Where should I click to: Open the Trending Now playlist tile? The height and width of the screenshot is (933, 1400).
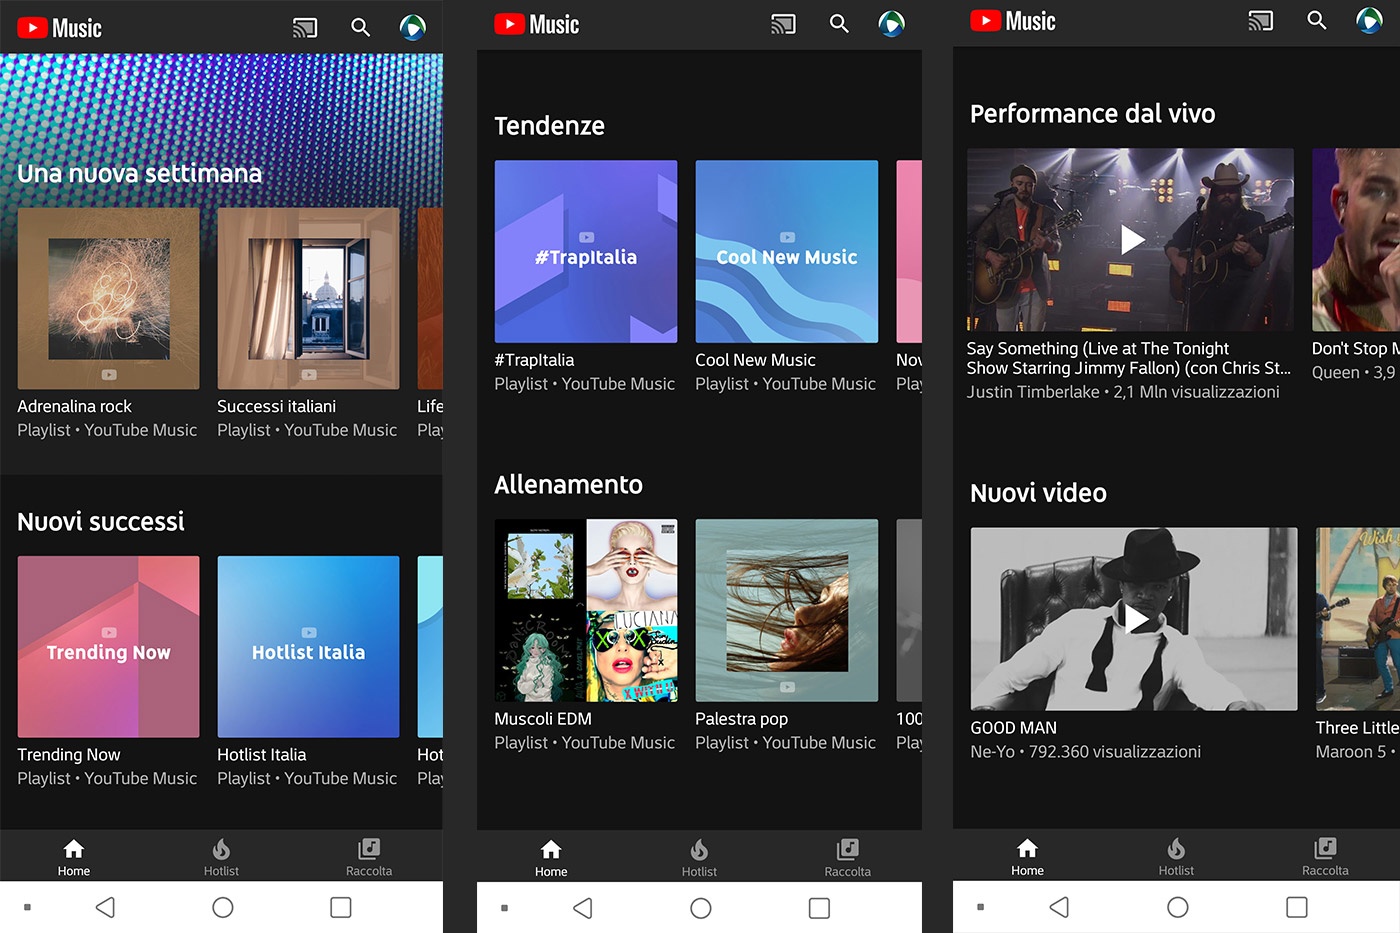[x=108, y=647]
